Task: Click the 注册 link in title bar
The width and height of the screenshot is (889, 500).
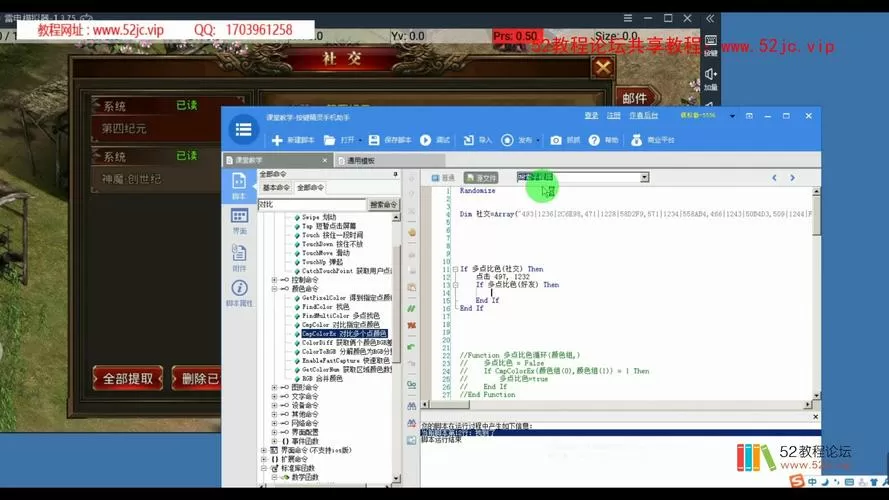Action: pyautogui.click(x=613, y=115)
